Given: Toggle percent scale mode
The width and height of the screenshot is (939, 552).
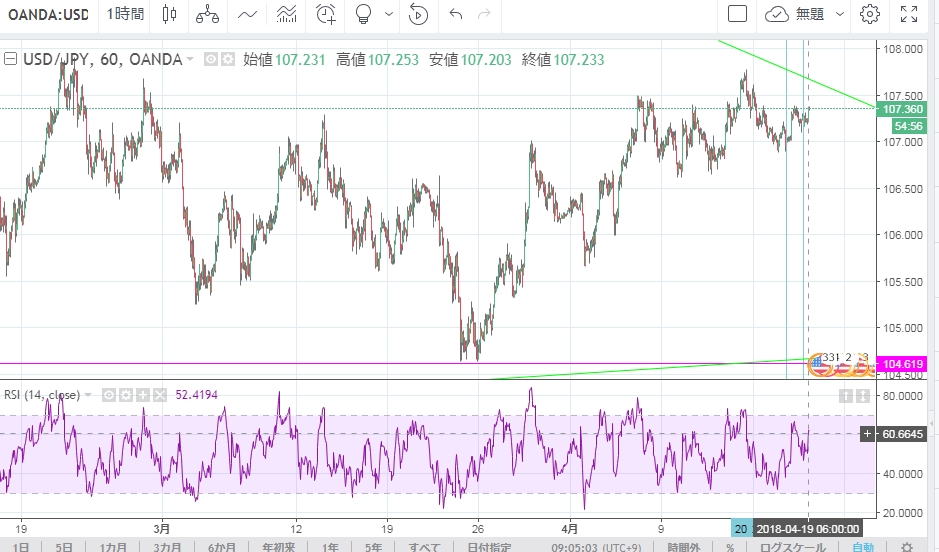Looking at the screenshot, I should [730, 547].
